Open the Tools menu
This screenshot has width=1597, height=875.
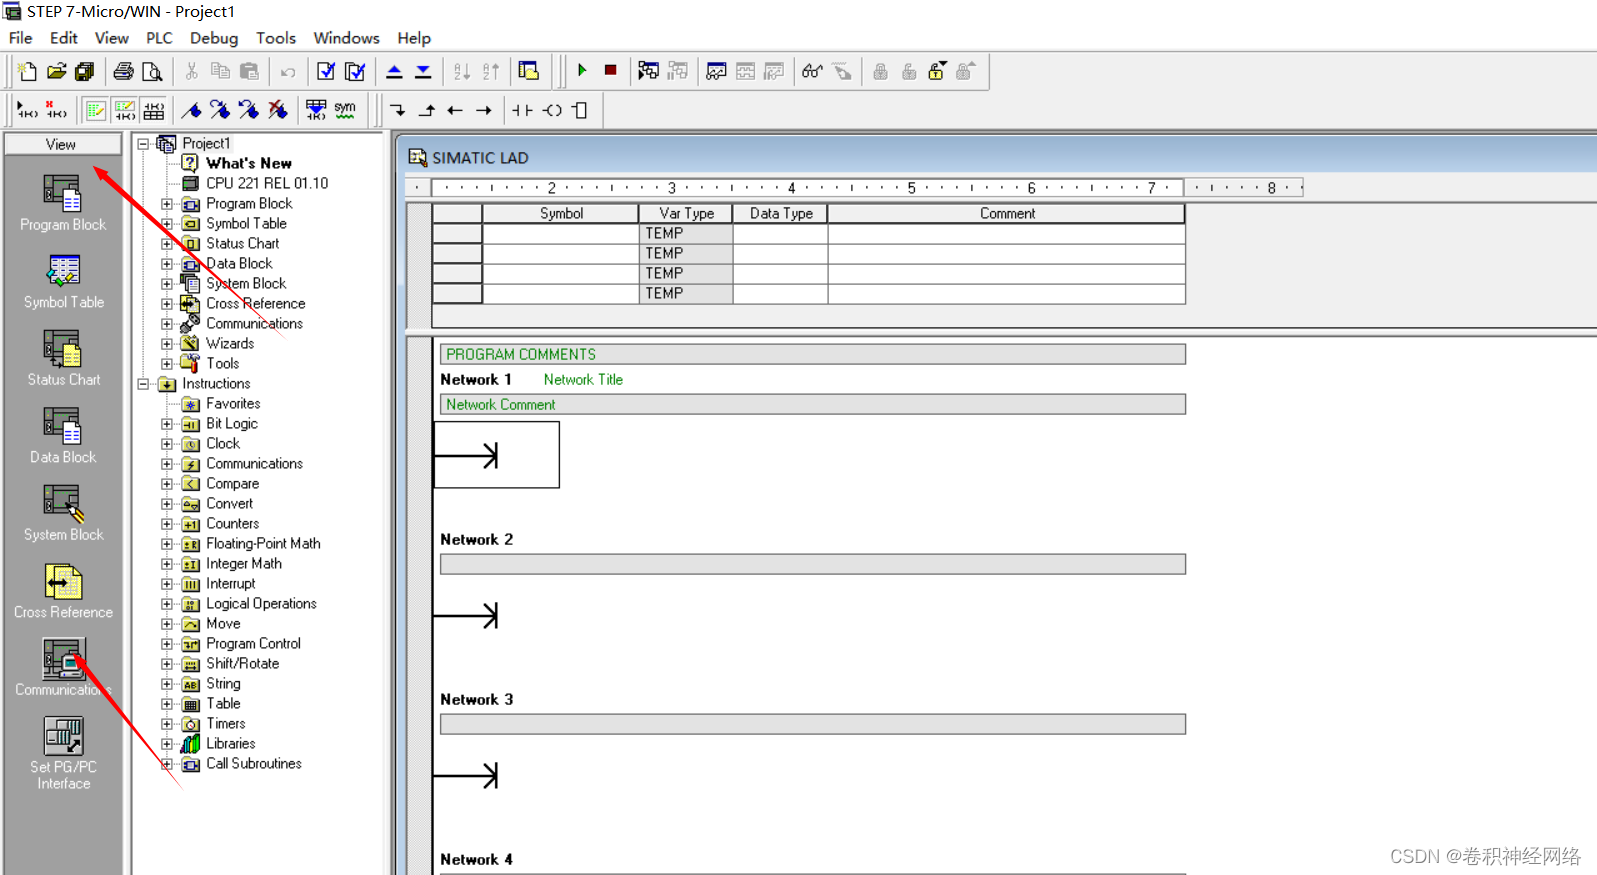click(276, 38)
